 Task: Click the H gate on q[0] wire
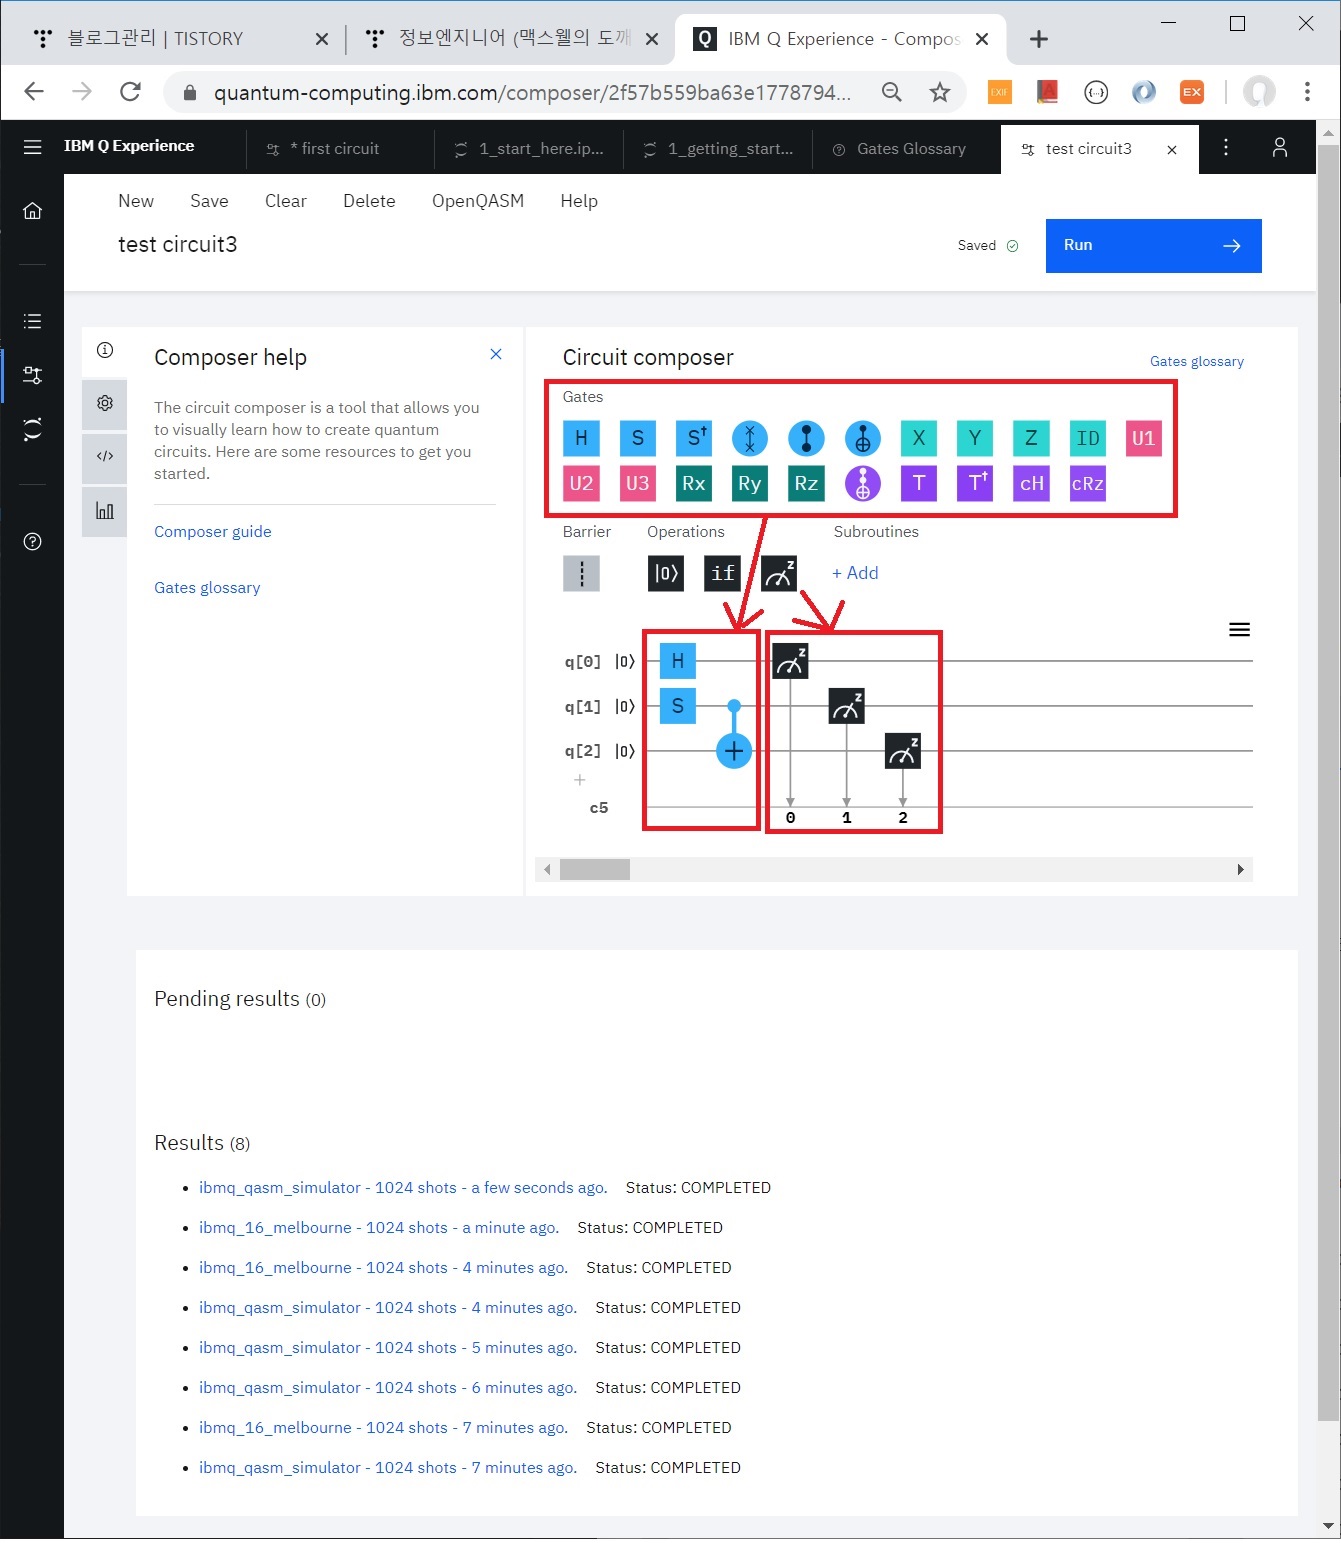[x=678, y=661]
